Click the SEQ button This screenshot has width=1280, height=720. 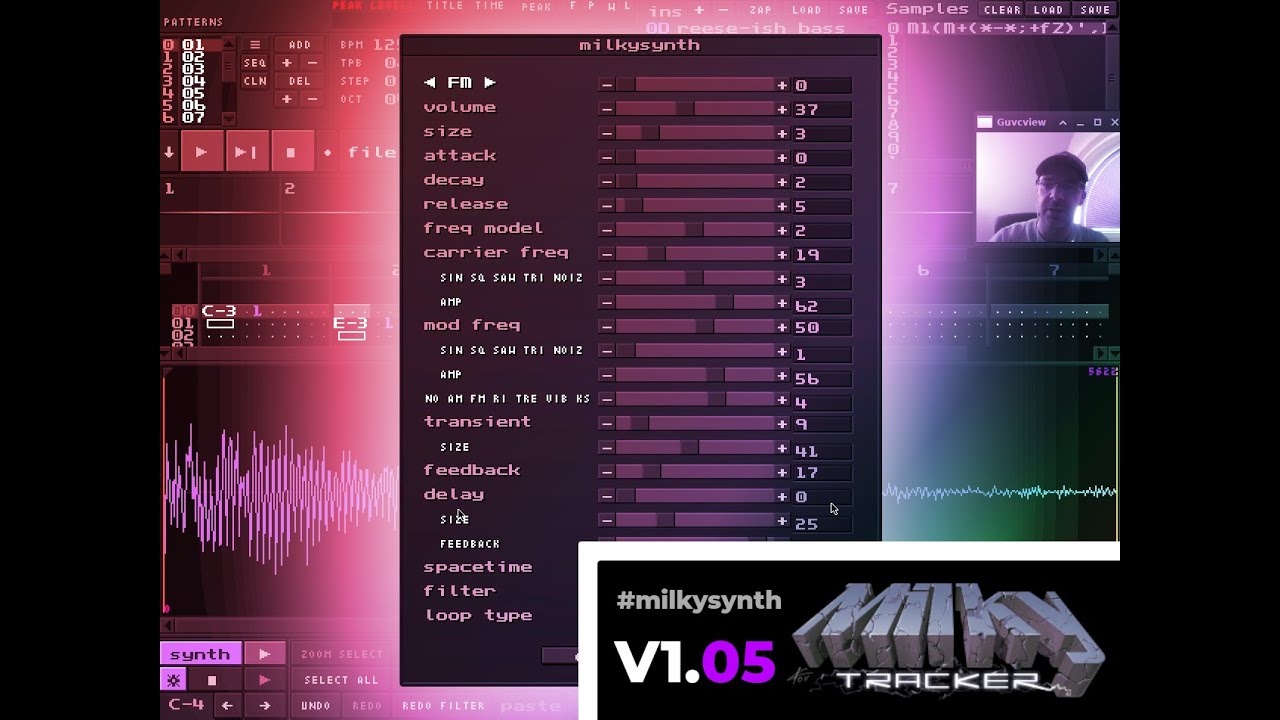tap(255, 63)
